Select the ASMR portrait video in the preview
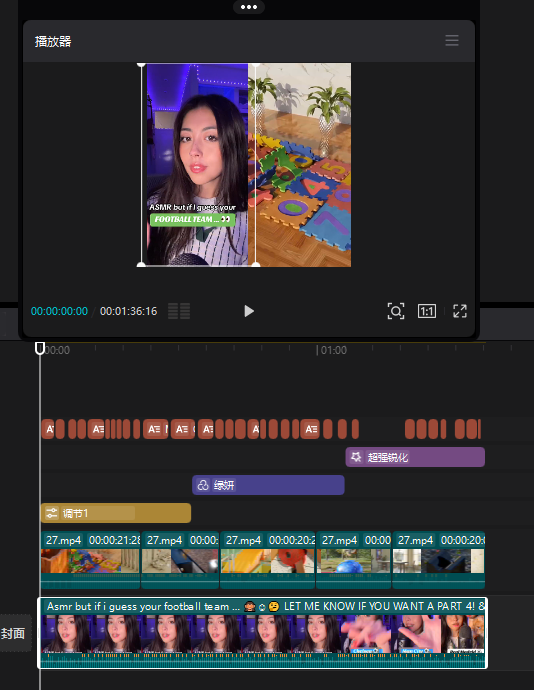Image resolution: width=534 pixels, height=690 pixels. pos(197,165)
